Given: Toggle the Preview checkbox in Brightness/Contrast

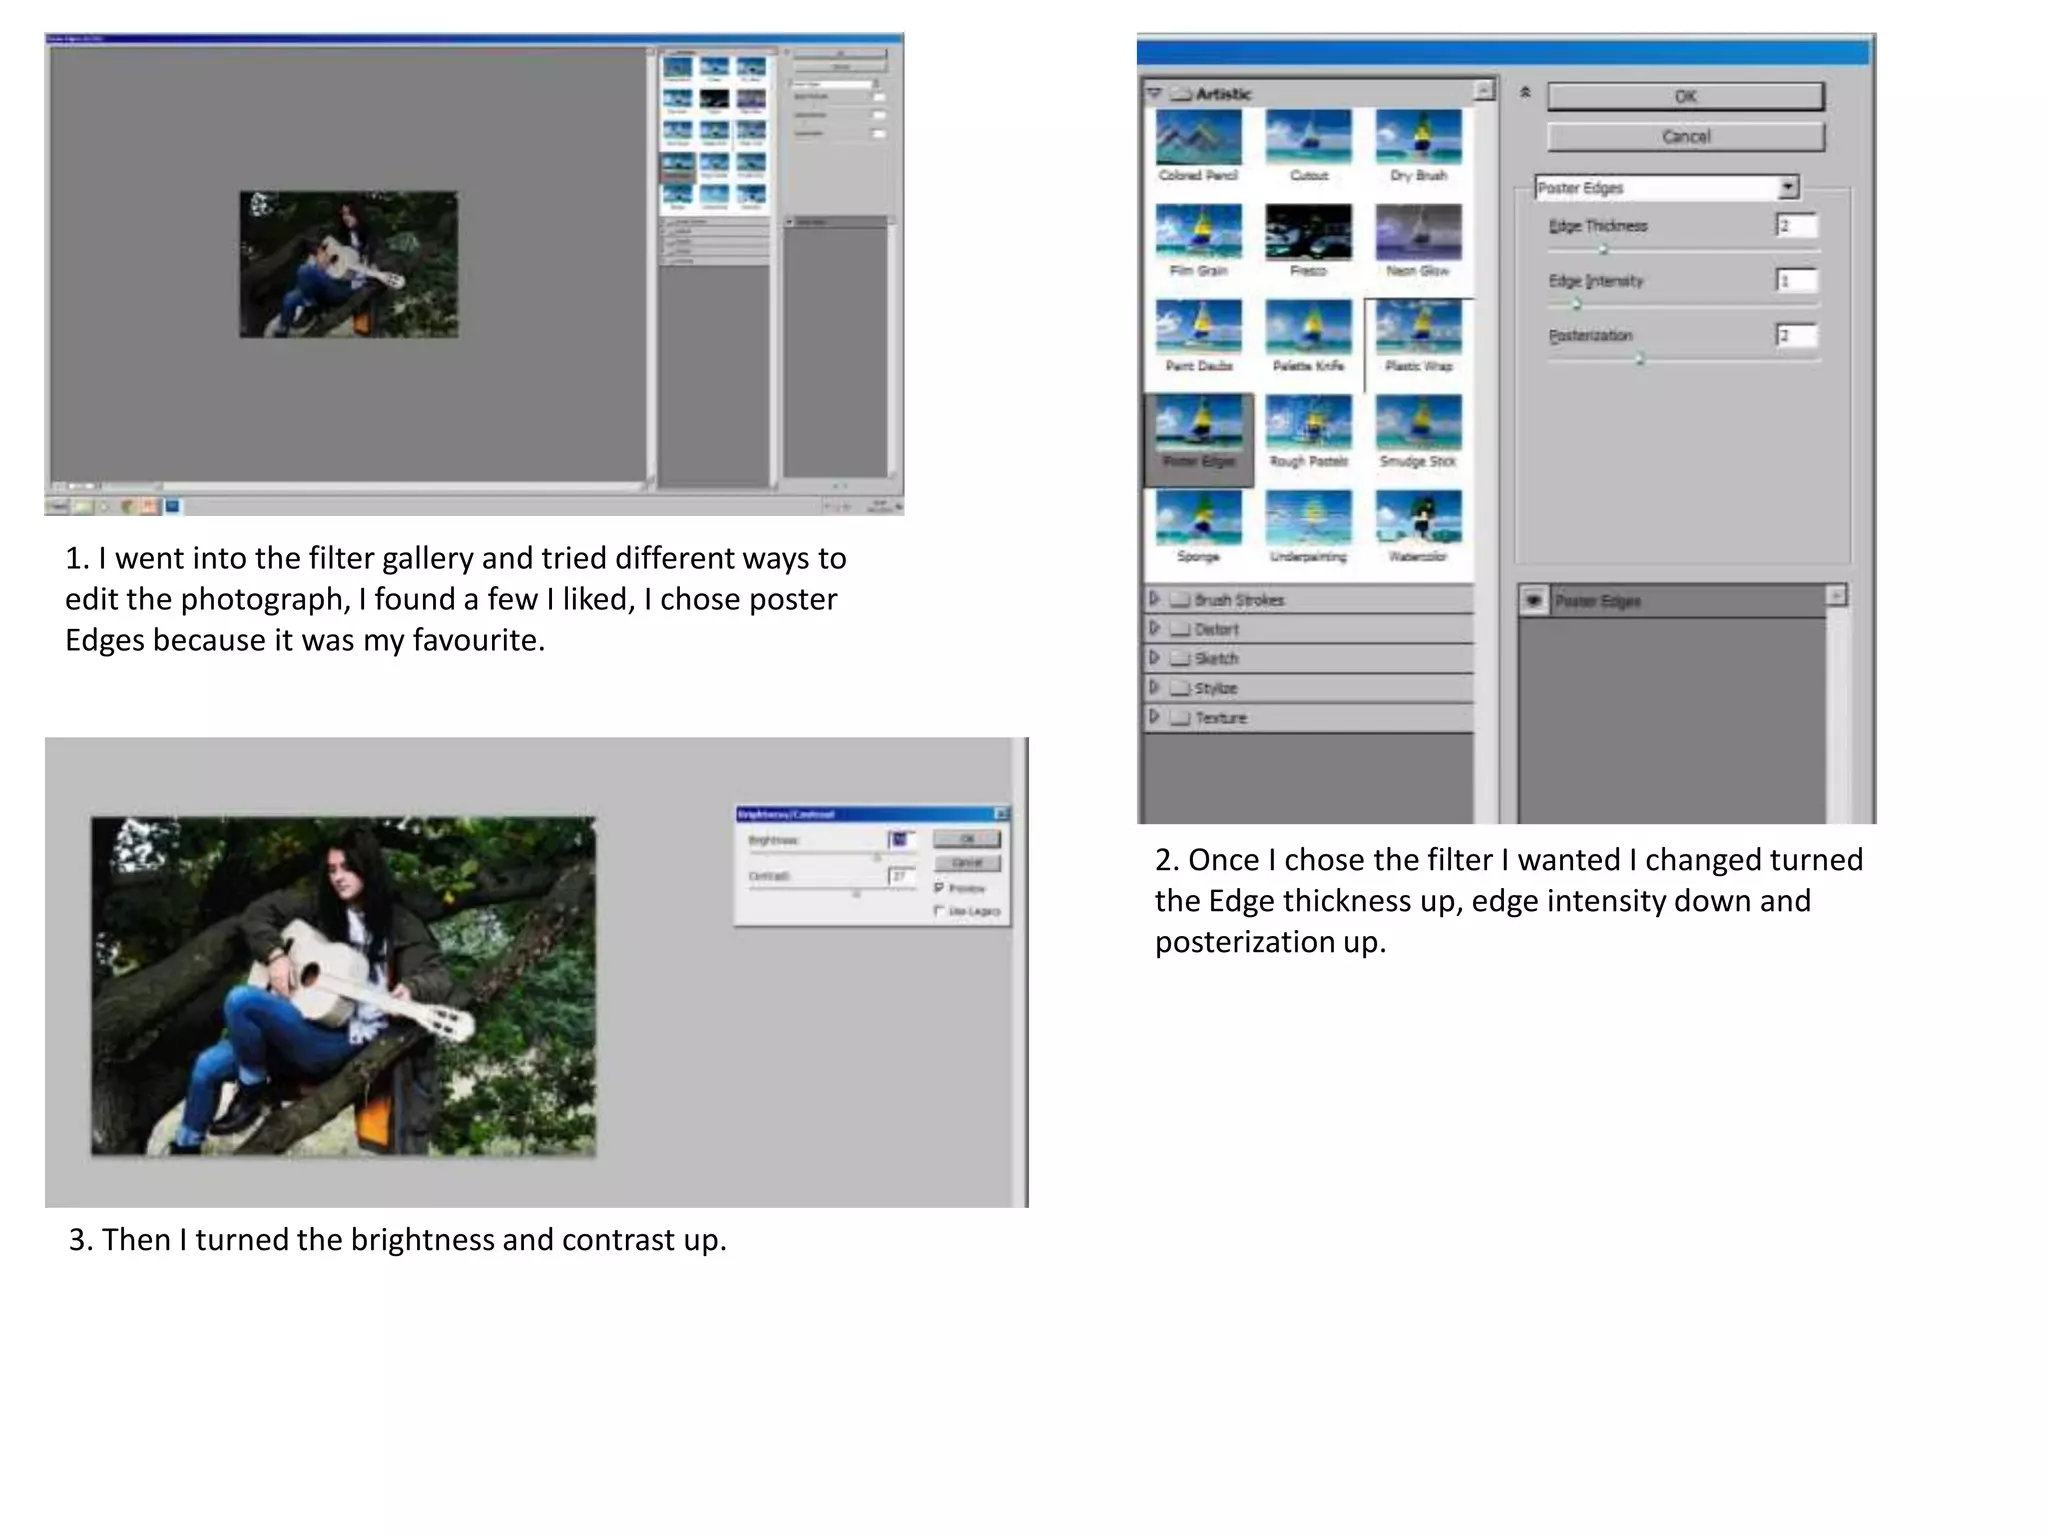Looking at the screenshot, I should tap(939, 888).
